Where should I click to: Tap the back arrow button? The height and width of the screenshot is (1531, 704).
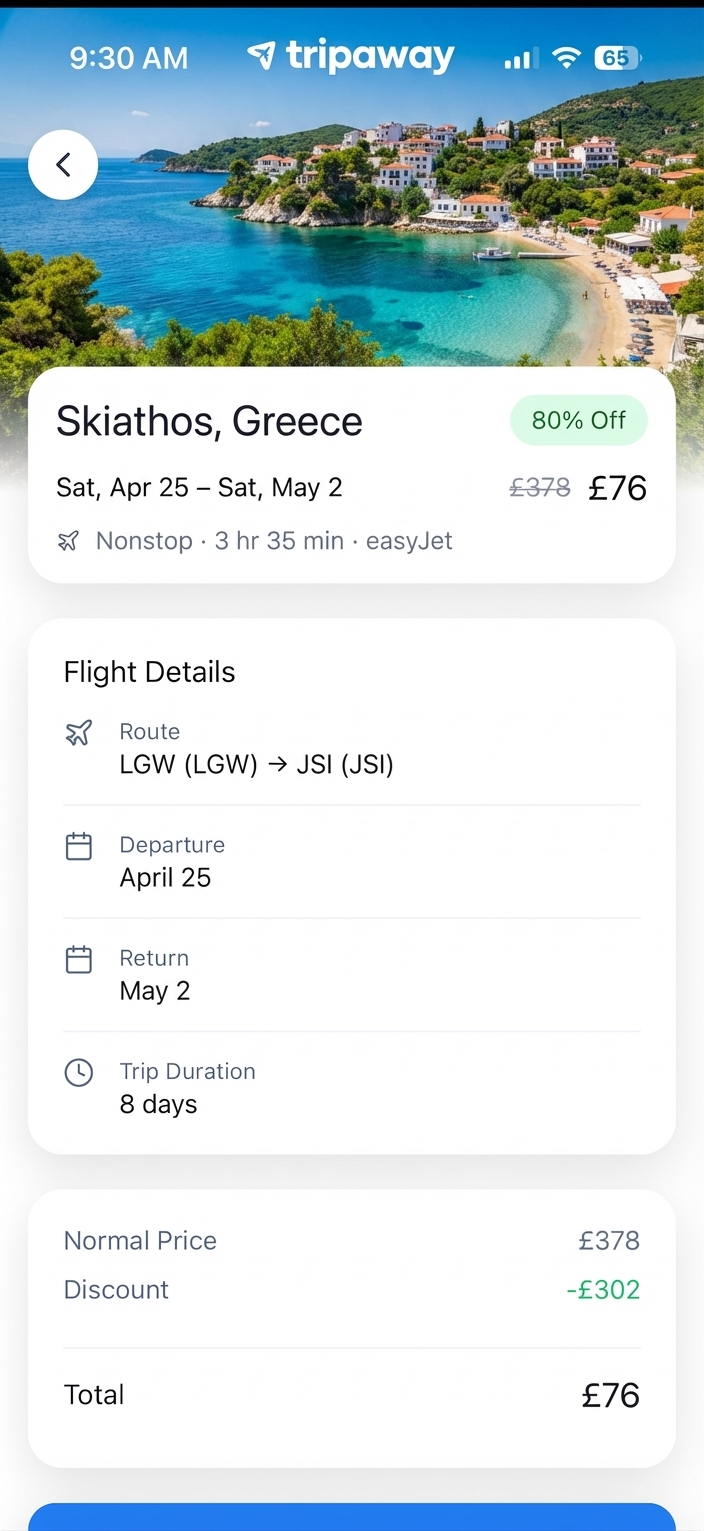[63, 165]
